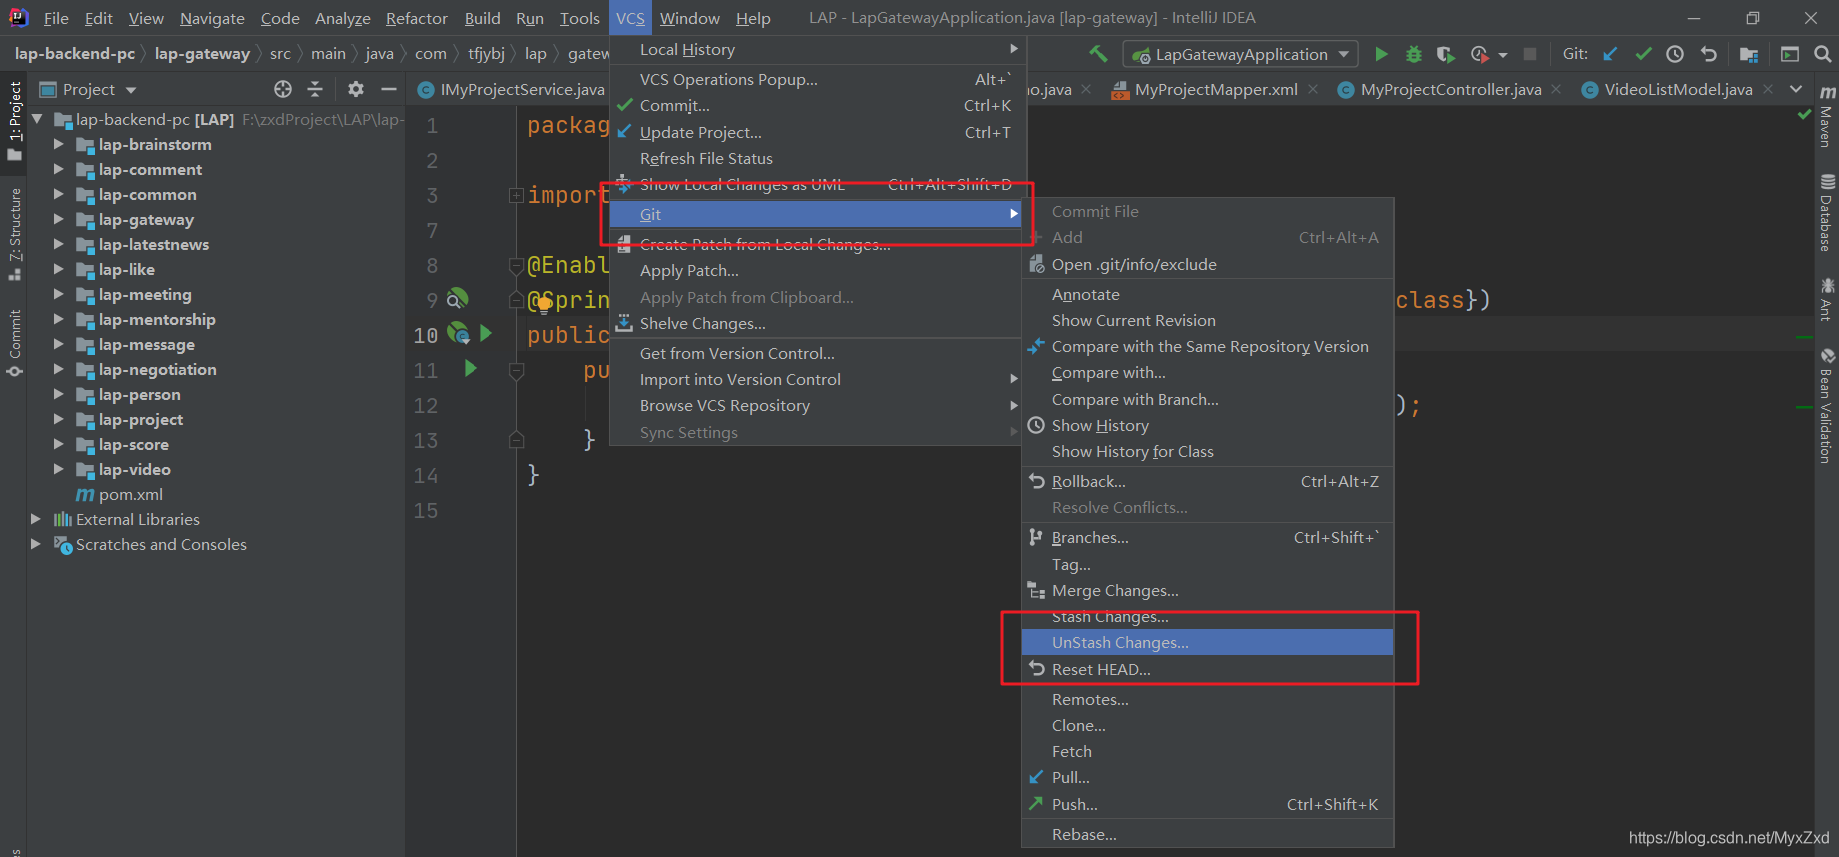Expand the lap-gateway module node
The width and height of the screenshot is (1839, 857).
58,219
